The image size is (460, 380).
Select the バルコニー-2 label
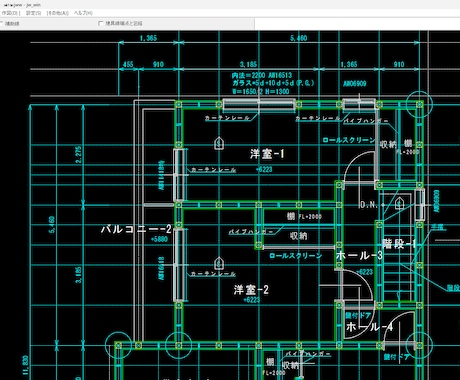pyautogui.click(x=136, y=229)
